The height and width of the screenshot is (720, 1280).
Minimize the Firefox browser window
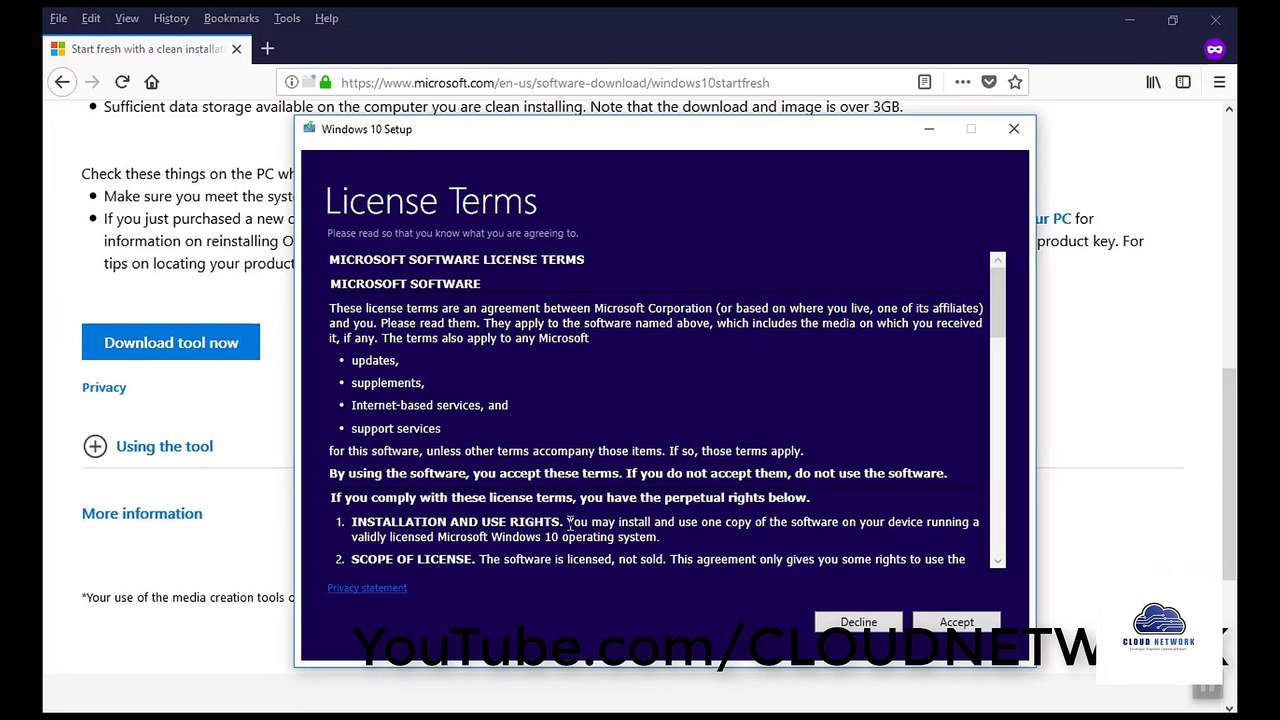tap(1129, 19)
